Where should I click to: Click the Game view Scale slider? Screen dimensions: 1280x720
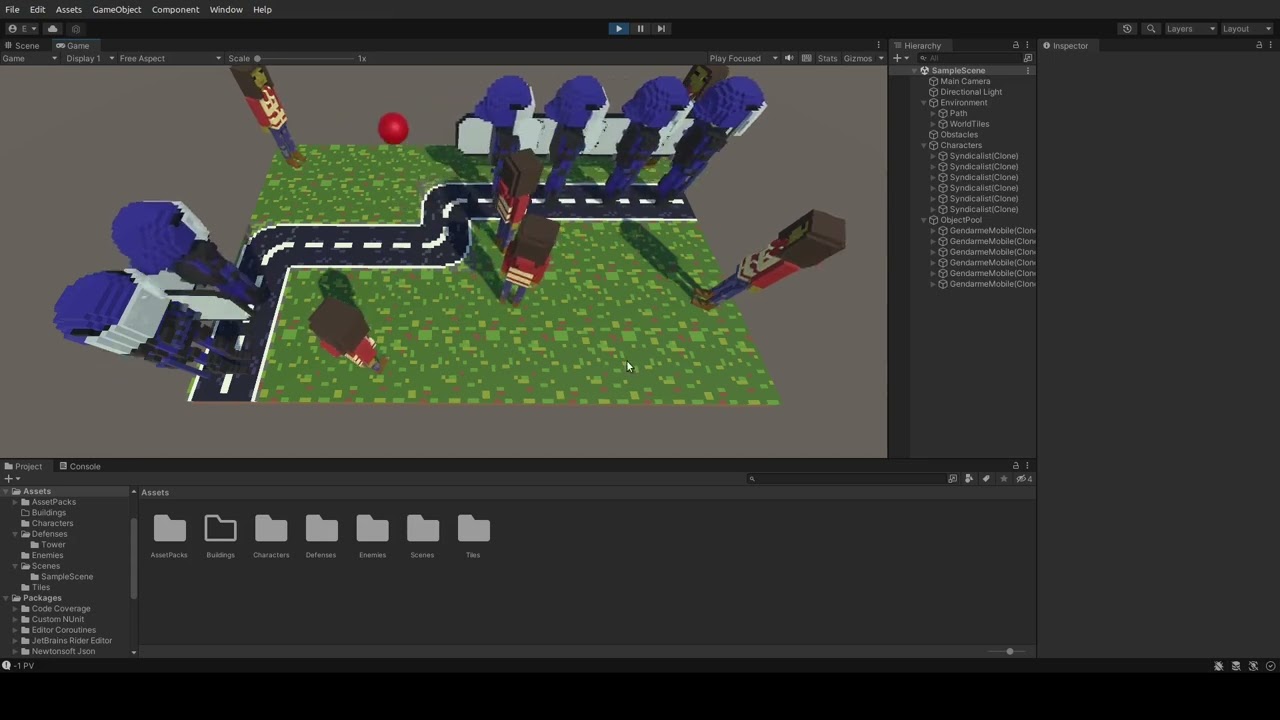pyautogui.click(x=305, y=59)
